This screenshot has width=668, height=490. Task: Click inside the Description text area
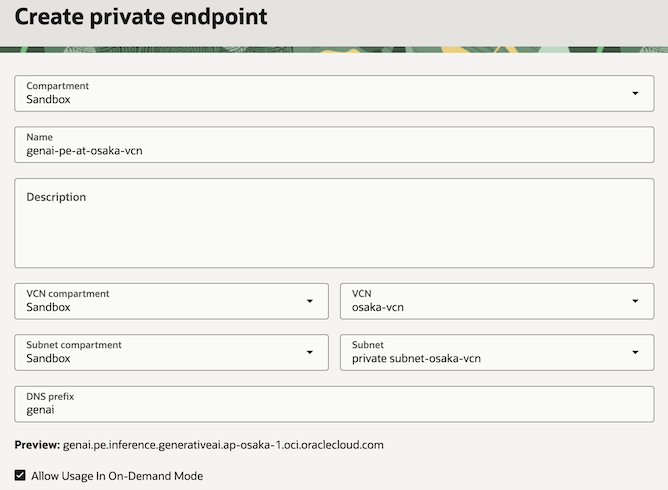[x=334, y=235]
